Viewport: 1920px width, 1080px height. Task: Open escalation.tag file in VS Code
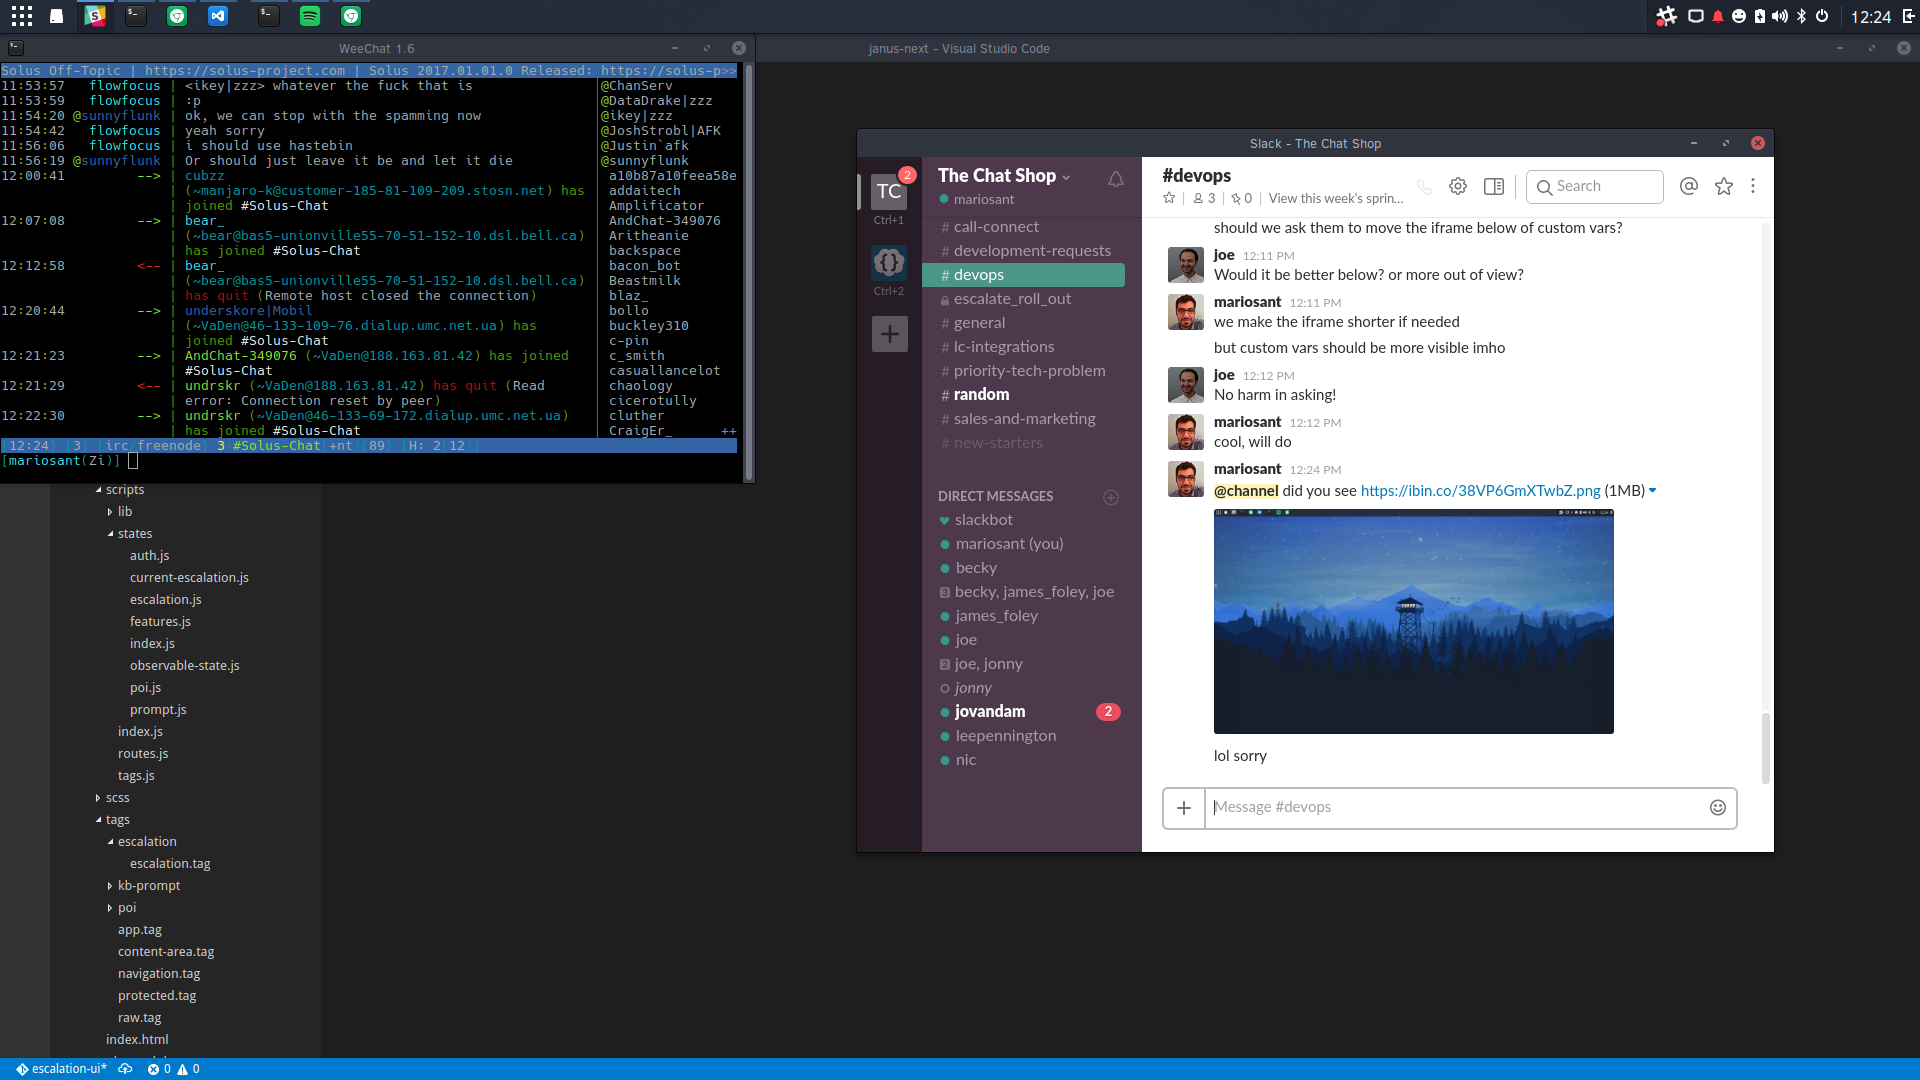point(170,864)
